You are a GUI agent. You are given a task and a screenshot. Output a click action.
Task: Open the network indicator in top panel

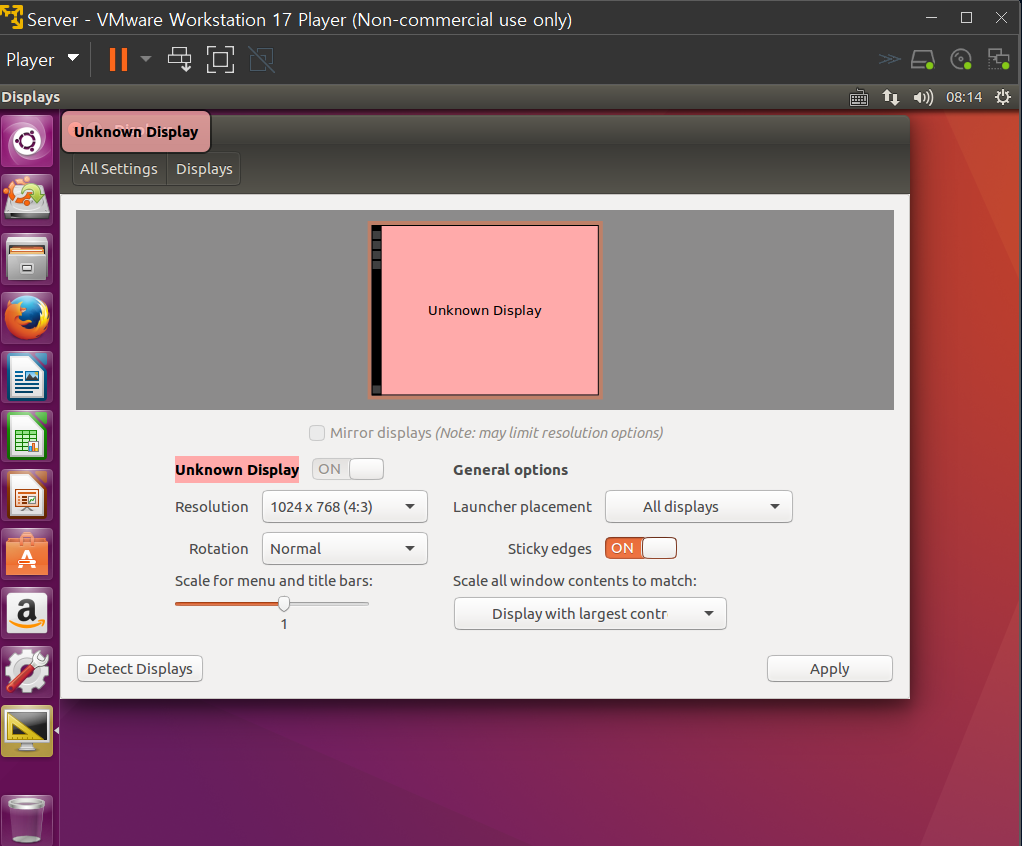coord(890,98)
